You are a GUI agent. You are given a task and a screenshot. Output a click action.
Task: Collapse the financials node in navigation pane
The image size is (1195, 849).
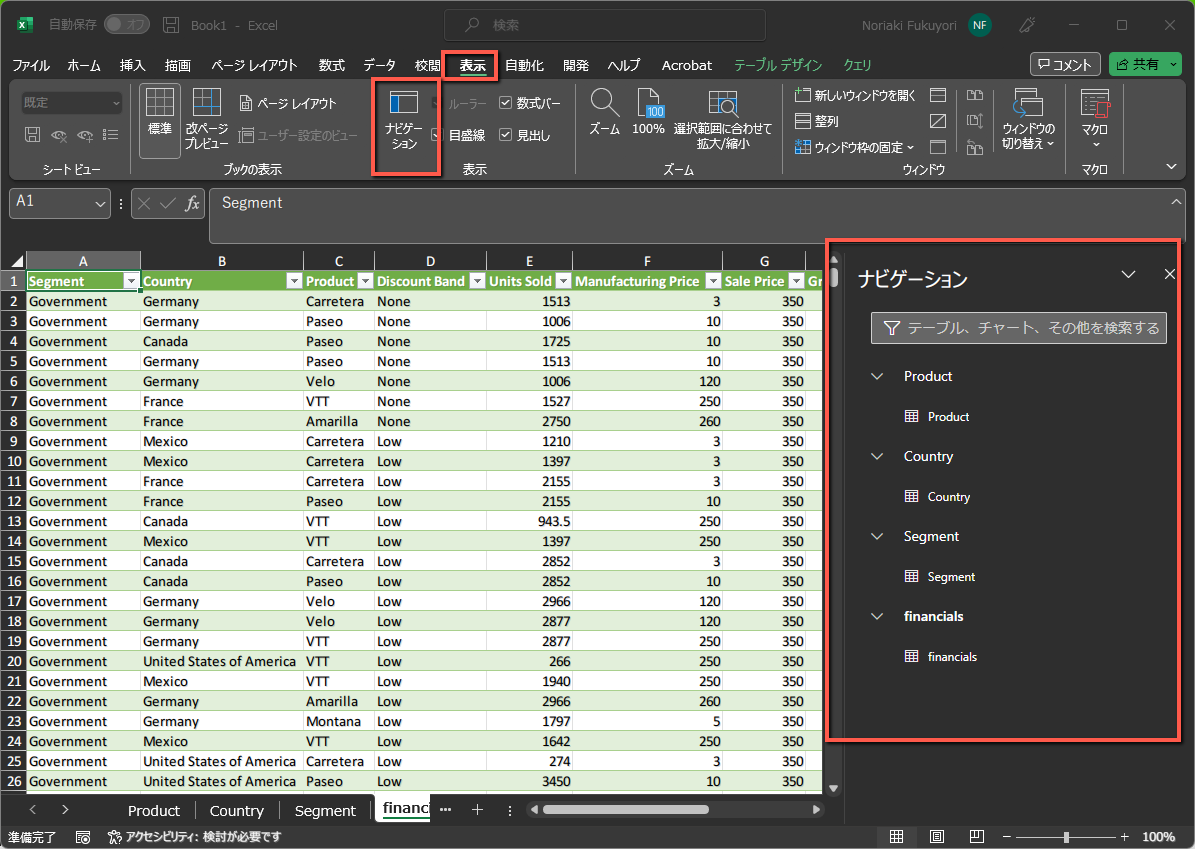click(x=877, y=617)
